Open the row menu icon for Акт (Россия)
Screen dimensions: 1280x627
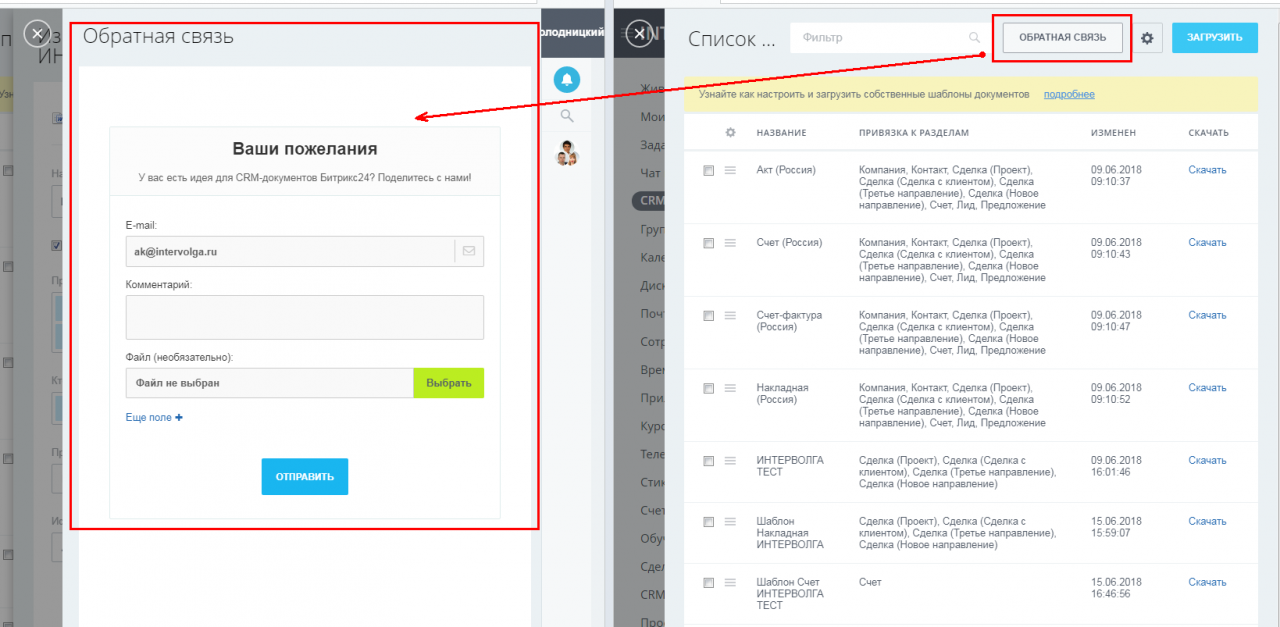coord(730,171)
